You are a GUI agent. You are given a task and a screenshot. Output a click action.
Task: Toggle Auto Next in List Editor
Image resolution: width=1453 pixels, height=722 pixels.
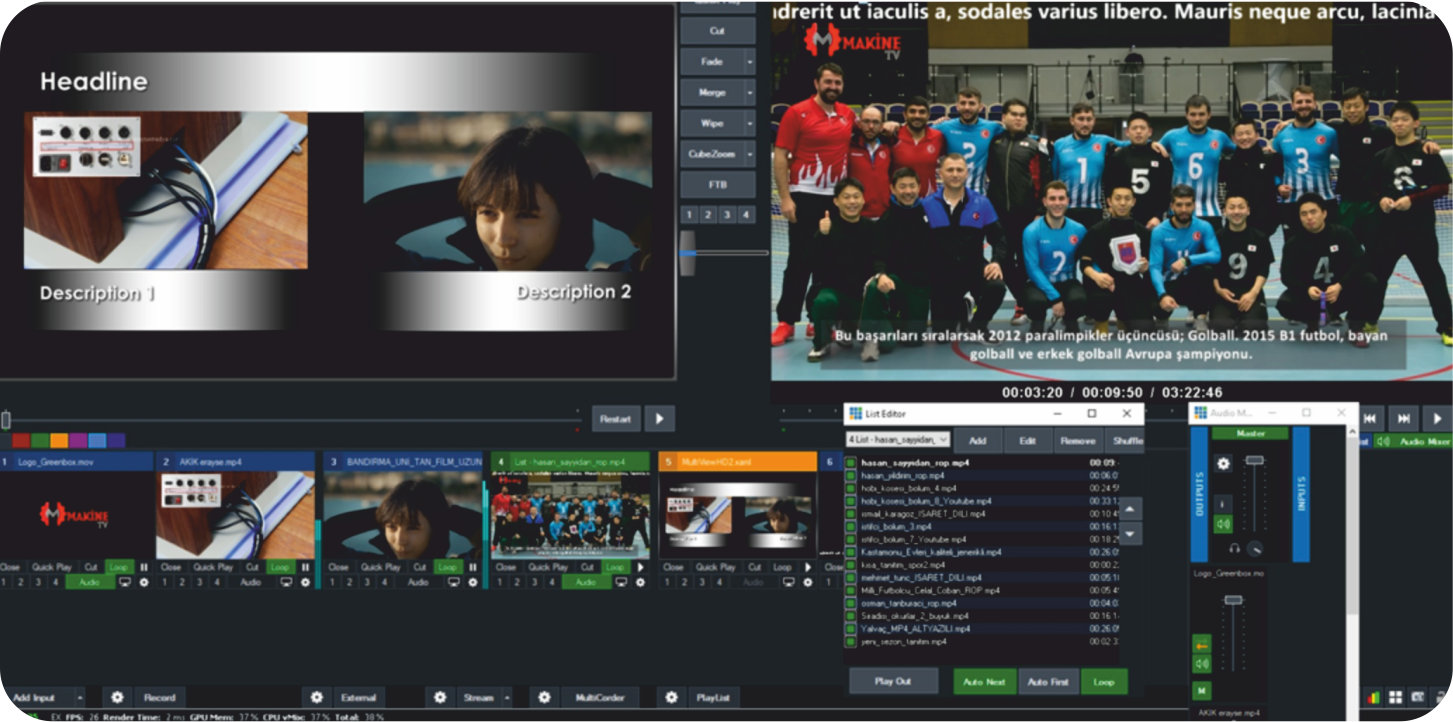click(984, 681)
